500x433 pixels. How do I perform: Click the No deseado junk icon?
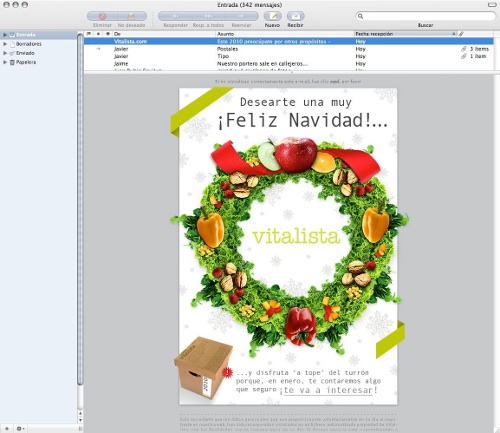pyautogui.click(x=131, y=16)
